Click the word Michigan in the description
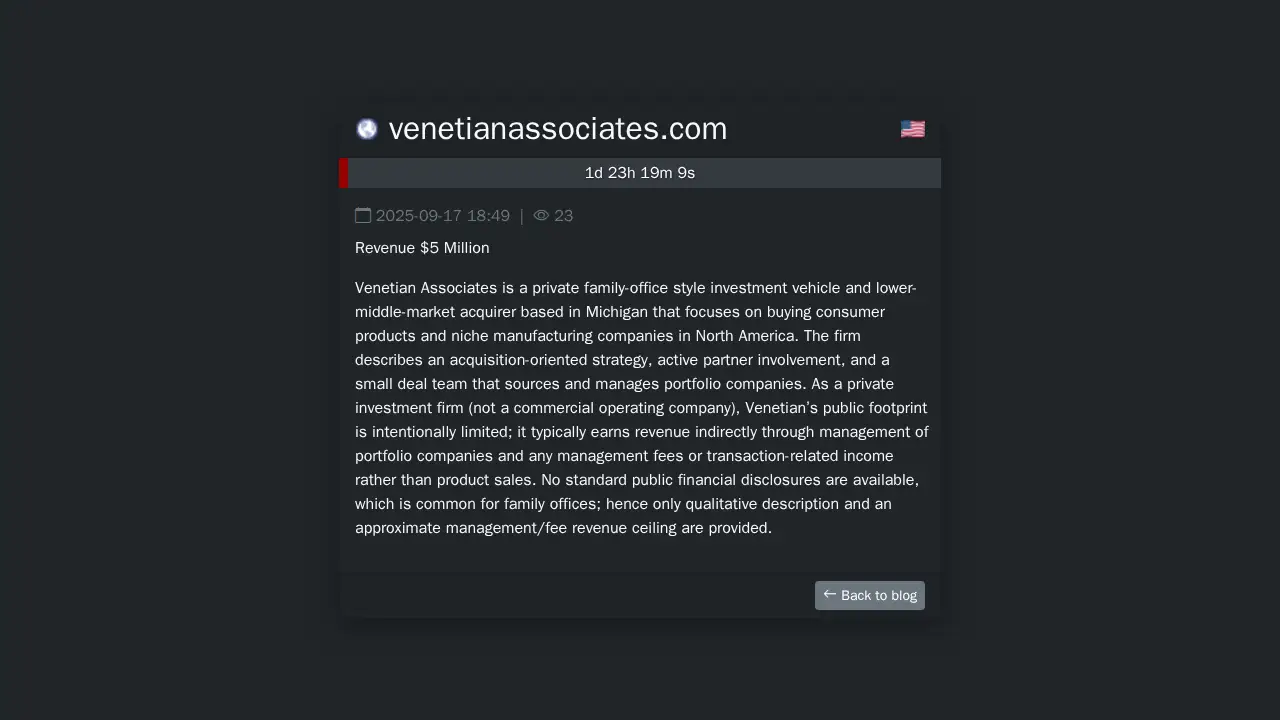 [x=616, y=312]
